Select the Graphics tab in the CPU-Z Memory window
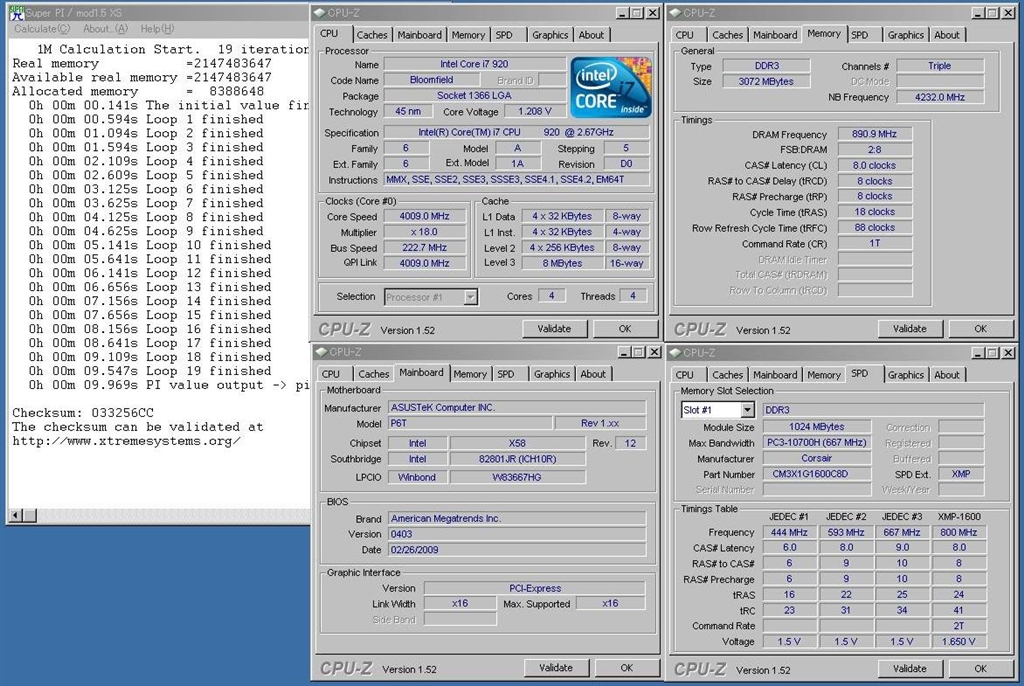The width and height of the screenshot is (1024, 686). tap(905, 35)
